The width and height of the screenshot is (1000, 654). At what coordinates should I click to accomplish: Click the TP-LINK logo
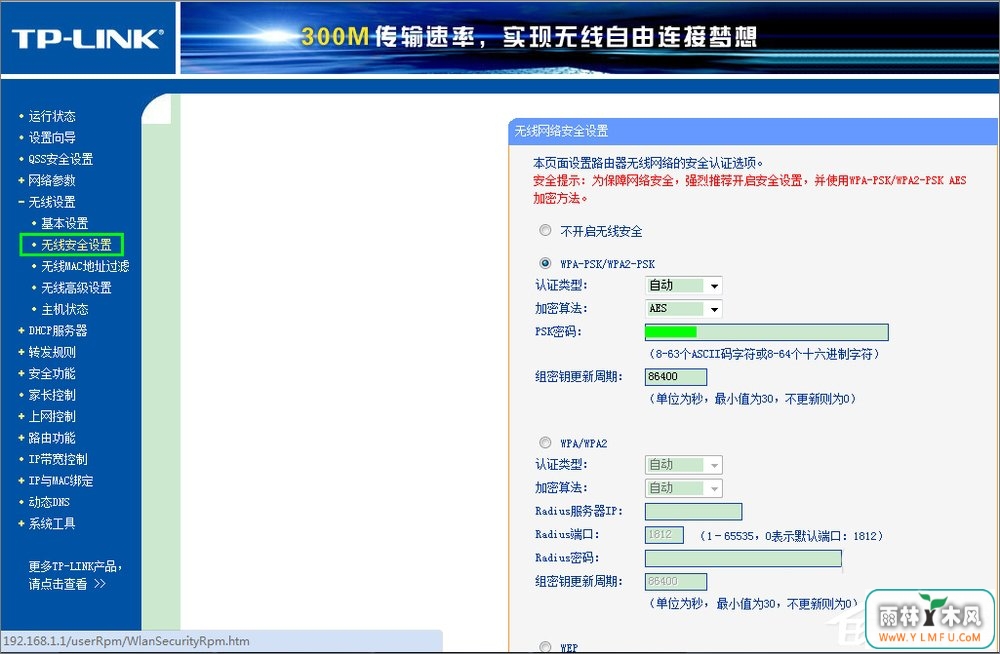(87, 39)
